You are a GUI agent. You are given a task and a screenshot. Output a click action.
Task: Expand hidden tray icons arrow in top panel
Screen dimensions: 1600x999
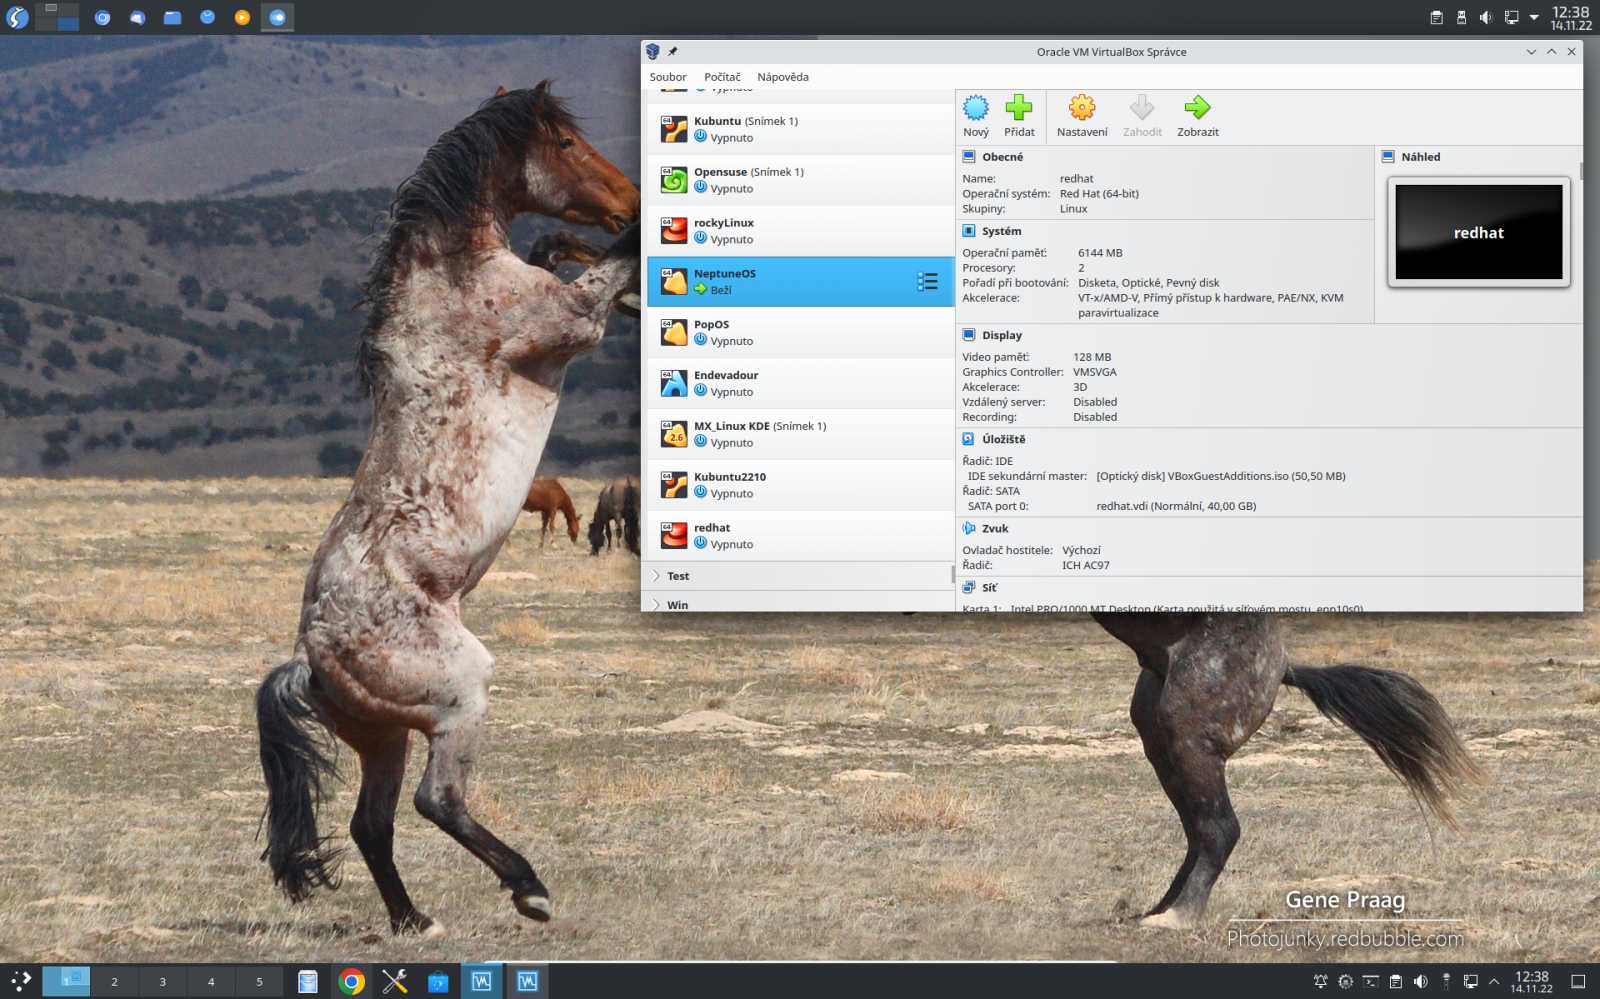(1534, 17)
